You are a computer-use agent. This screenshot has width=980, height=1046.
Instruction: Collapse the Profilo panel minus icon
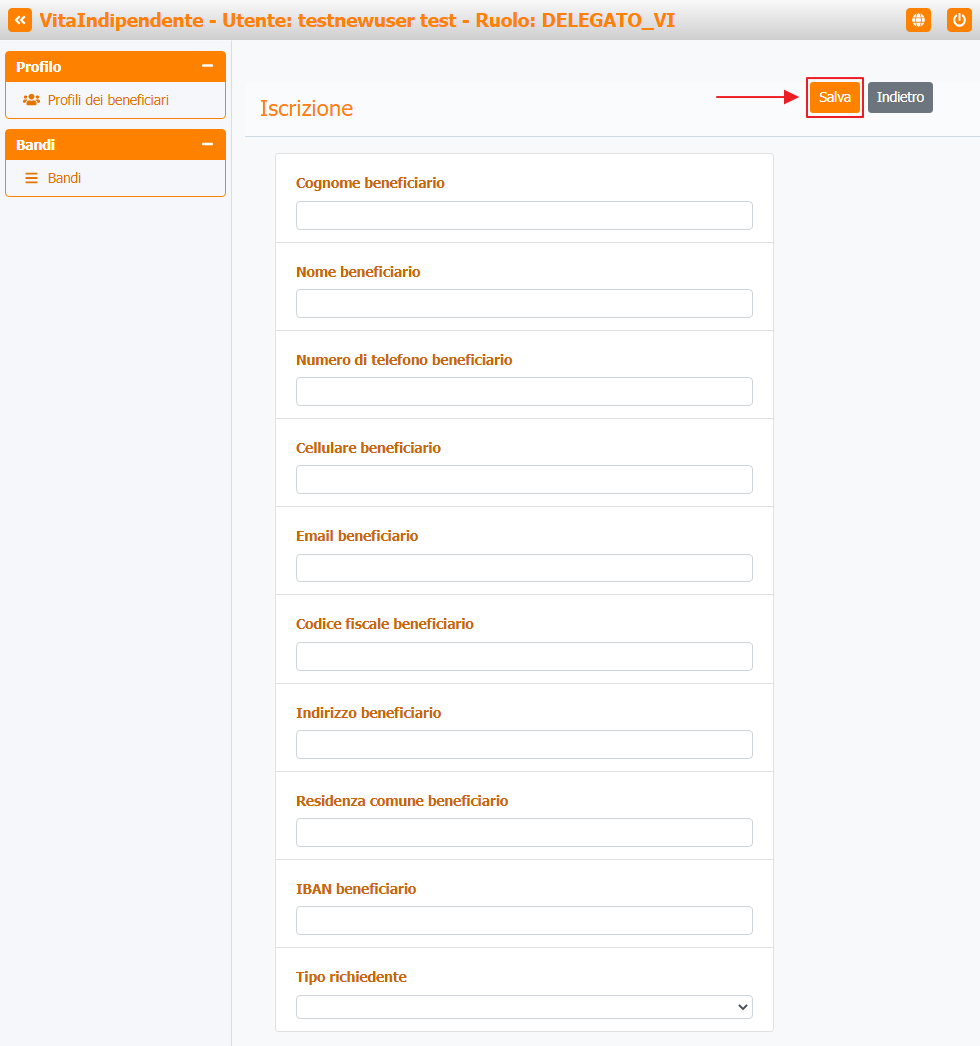pos(207,66)
